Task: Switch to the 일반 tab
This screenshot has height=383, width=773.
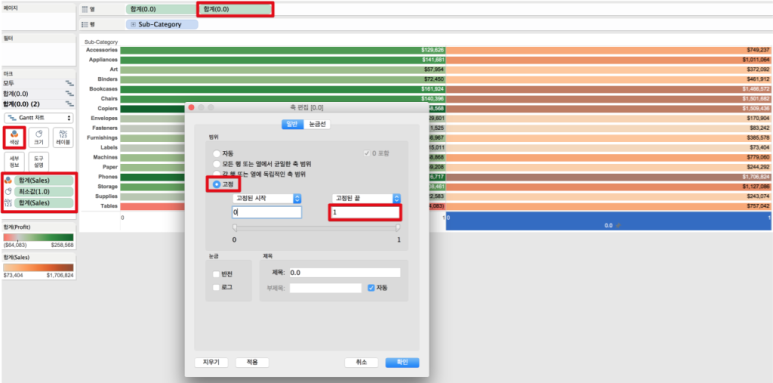Action: [293, 125]
